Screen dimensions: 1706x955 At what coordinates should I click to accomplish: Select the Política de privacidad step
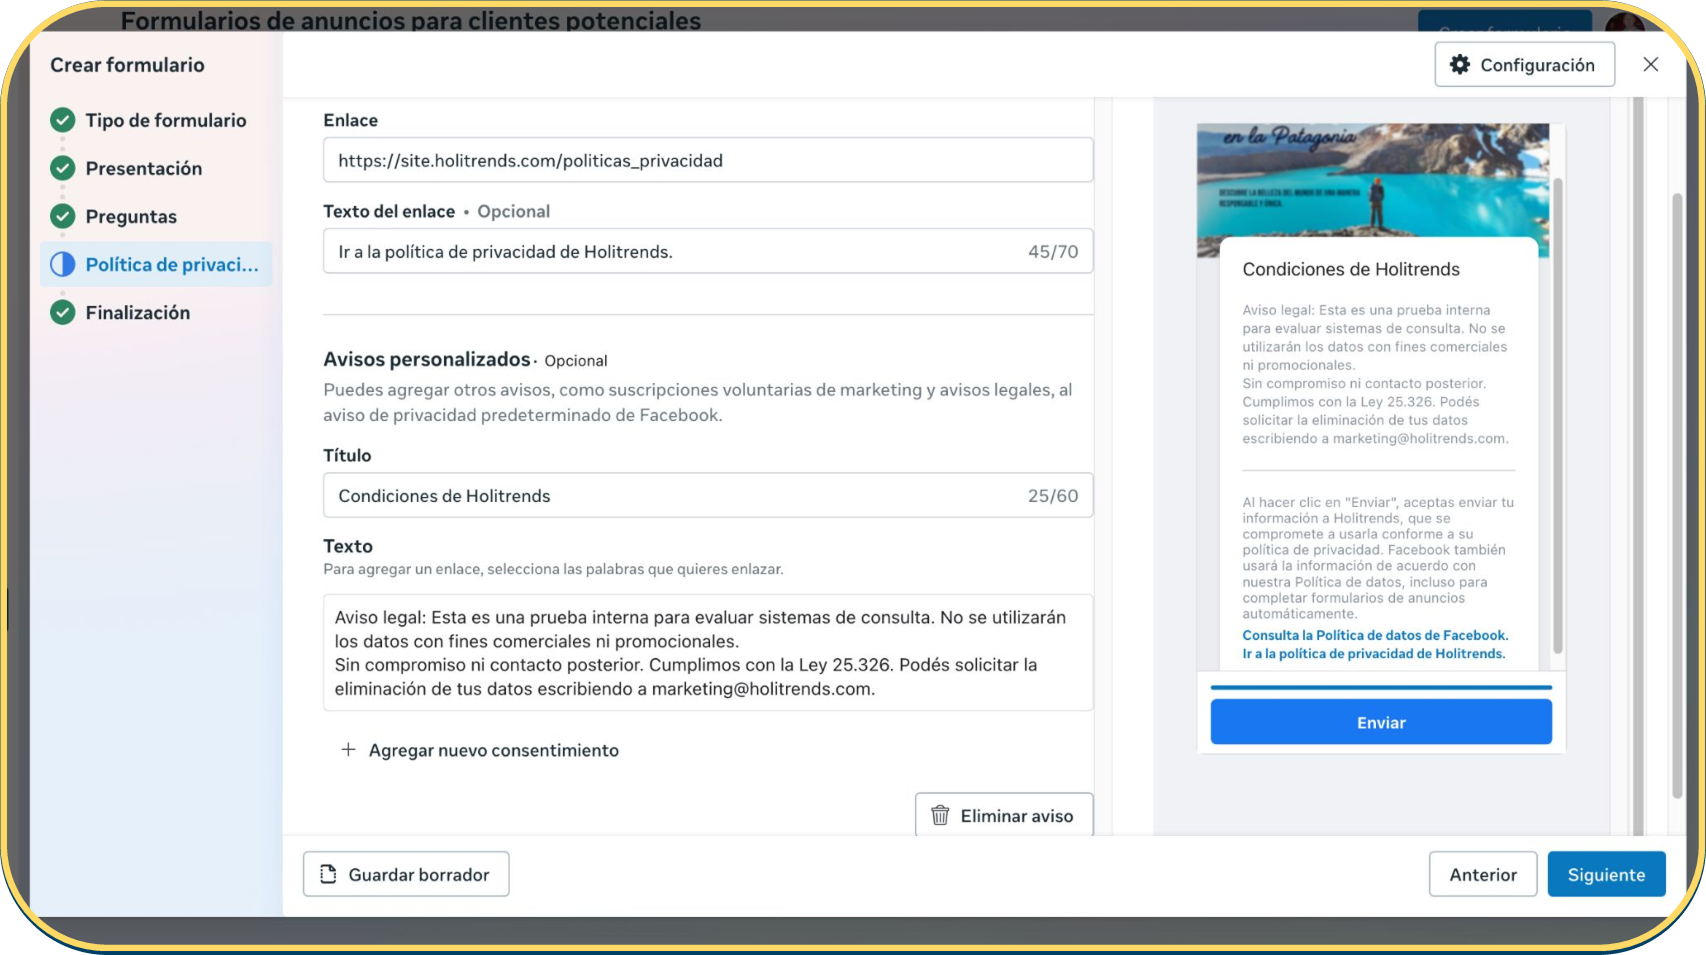156,264
